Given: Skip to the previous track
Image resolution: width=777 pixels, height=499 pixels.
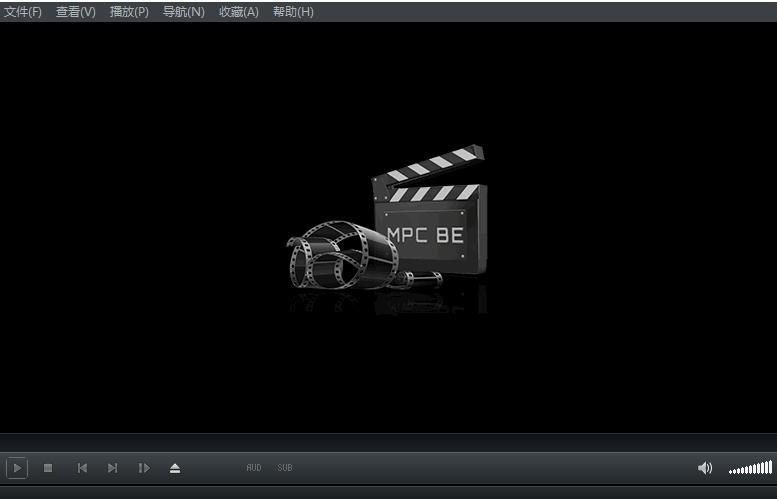Looking at the screenshot, I should (82, 468).
